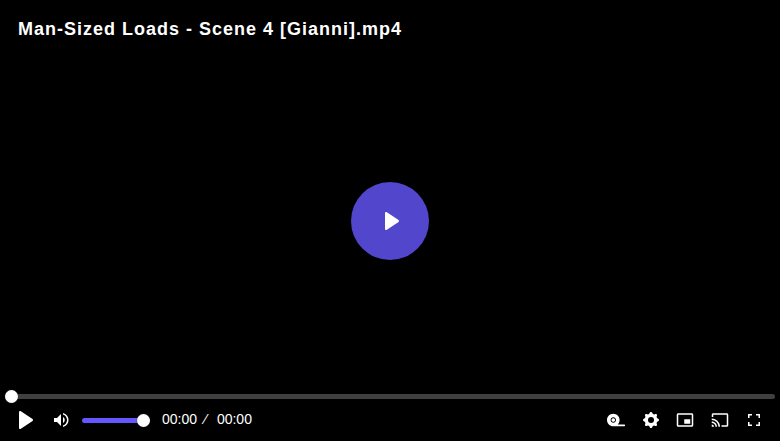The image size is (780, 441).
Task: Set volume to the lowest end of the slider
Action: coord(84,421)
